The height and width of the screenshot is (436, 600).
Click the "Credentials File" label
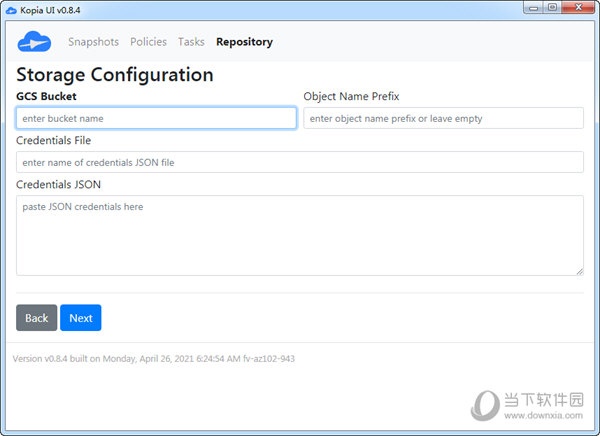point(54,140)
